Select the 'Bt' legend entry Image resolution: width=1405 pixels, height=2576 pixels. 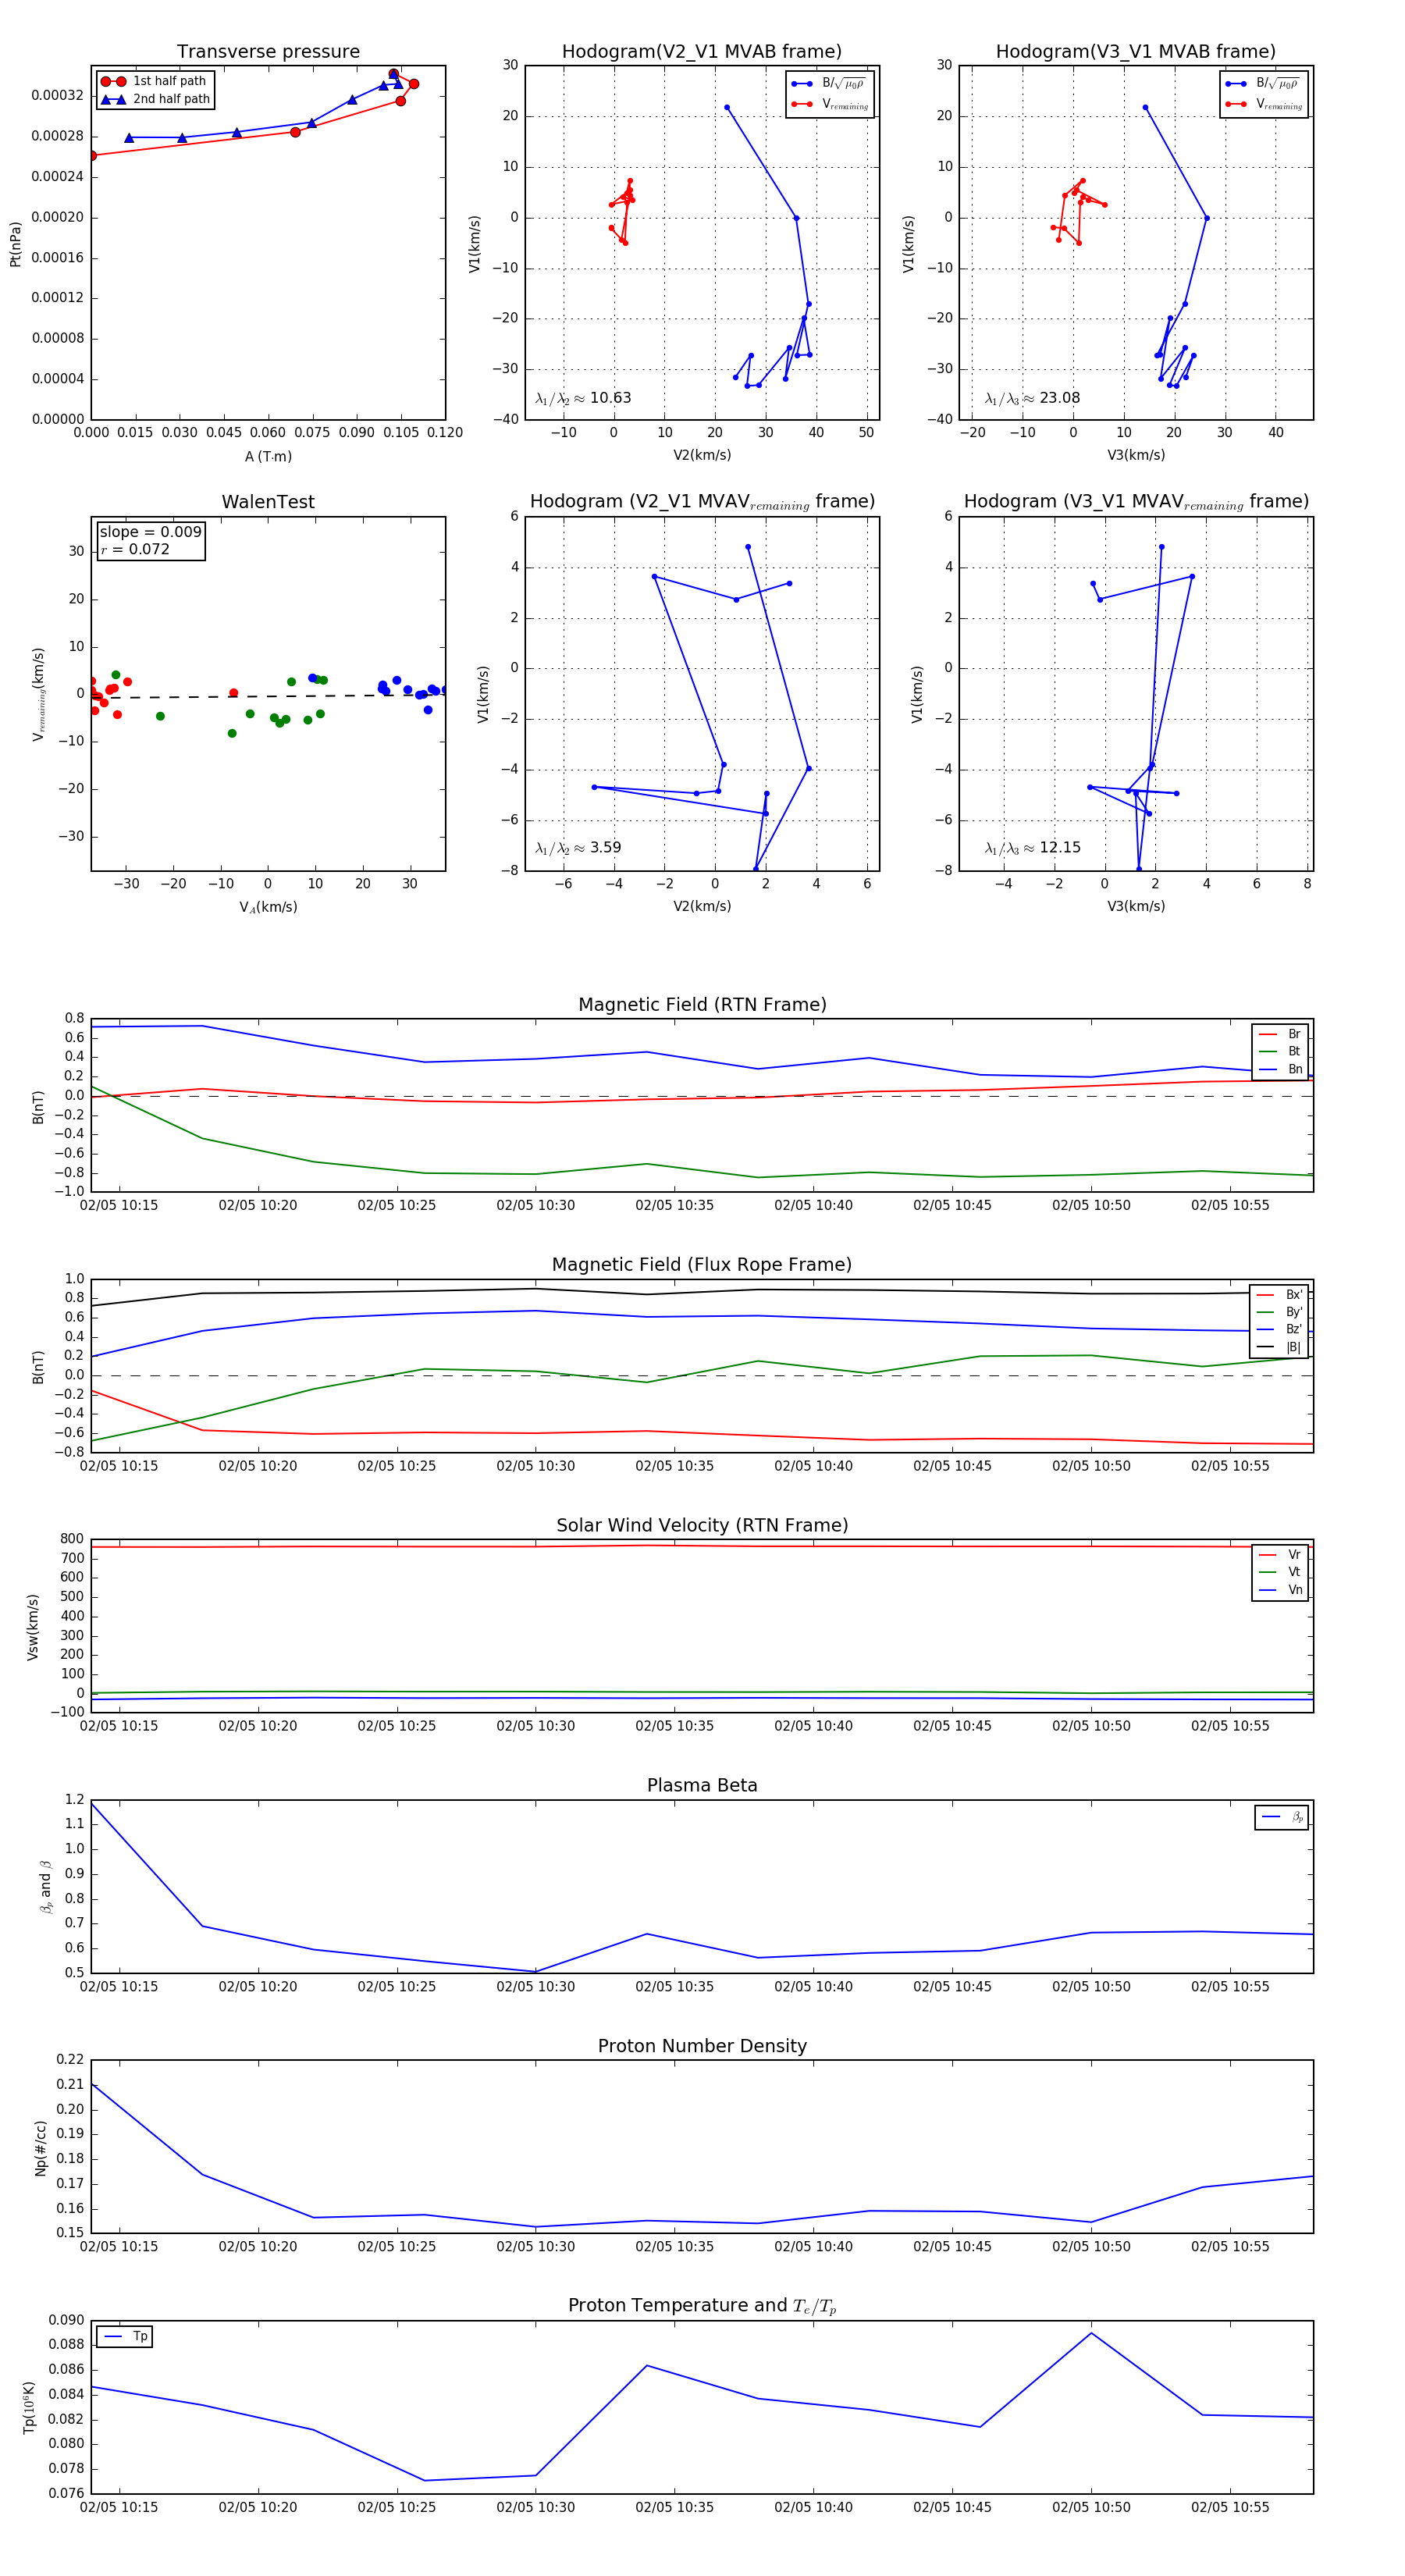click(x=1280, y=1051)
